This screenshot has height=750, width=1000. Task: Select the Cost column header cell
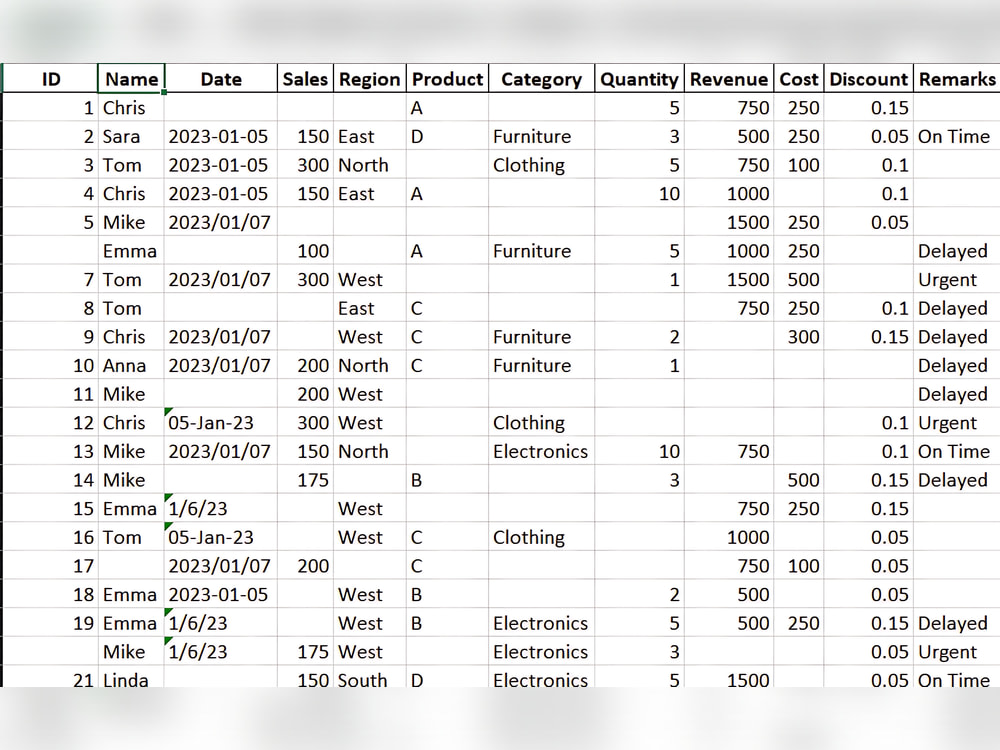click(798, 78)
